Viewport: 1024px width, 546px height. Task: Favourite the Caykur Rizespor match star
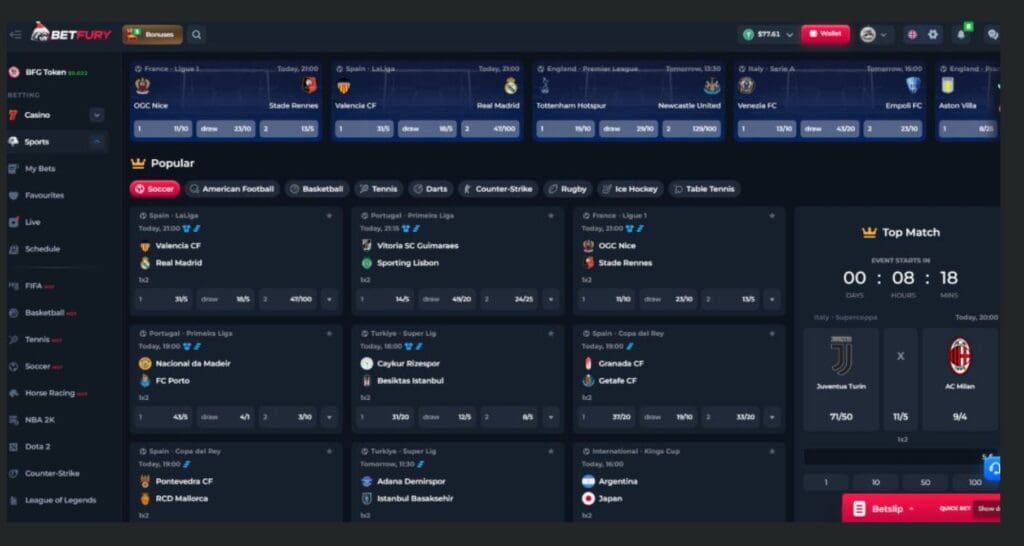pos(551,333)
